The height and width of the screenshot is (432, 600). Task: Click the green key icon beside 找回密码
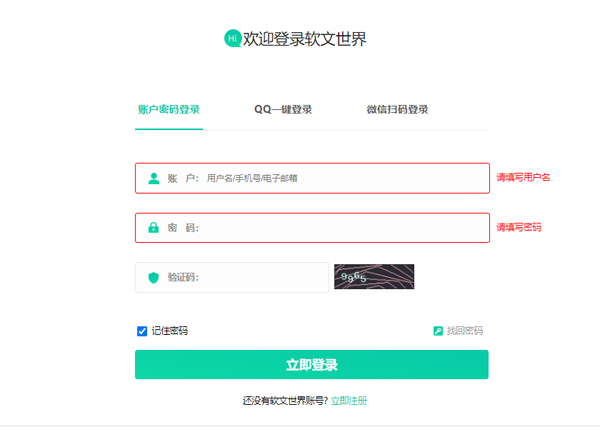pyautogui.click(x=438, y=331)
